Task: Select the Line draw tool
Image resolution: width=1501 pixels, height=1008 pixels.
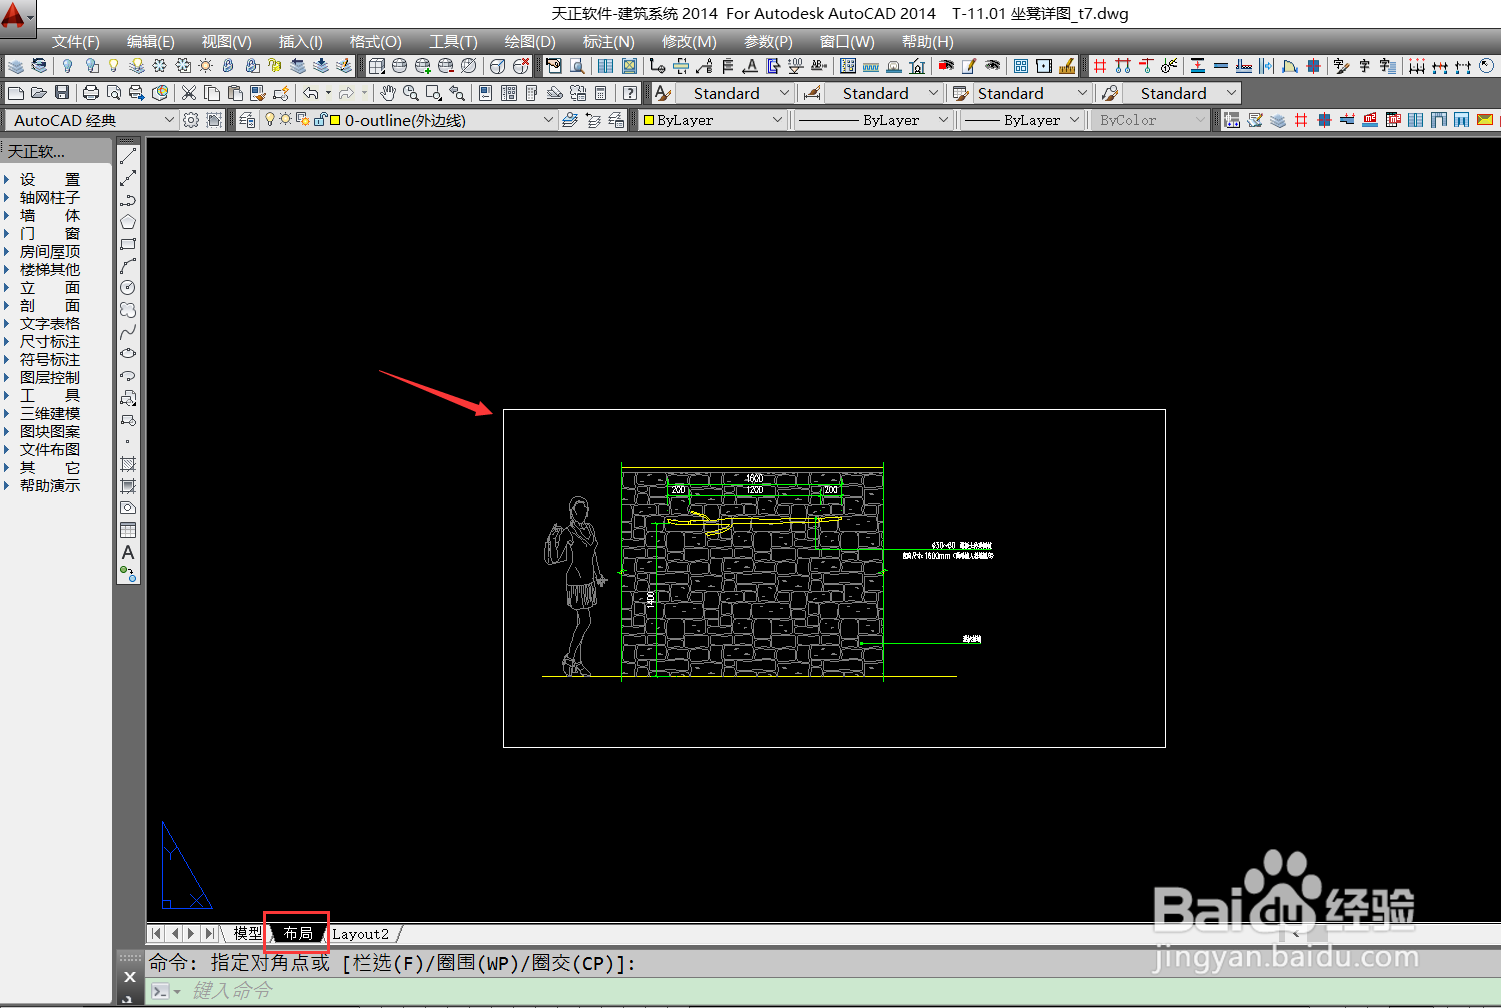Action: (128, 156)
